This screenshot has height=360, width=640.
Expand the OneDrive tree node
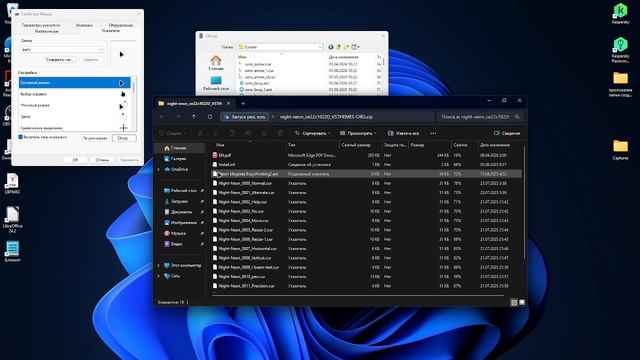click(x=158, y=169)
